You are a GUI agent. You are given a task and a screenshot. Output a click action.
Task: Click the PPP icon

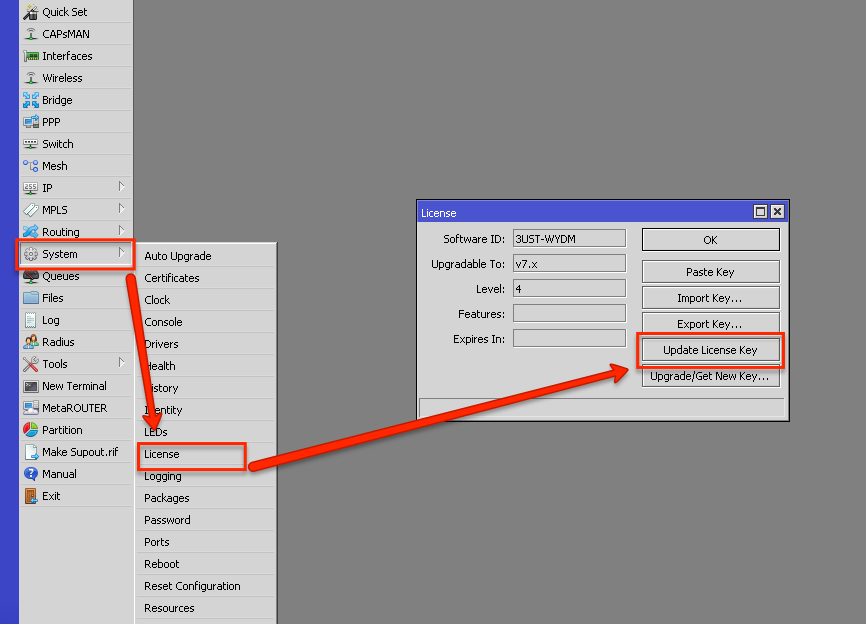31,122
